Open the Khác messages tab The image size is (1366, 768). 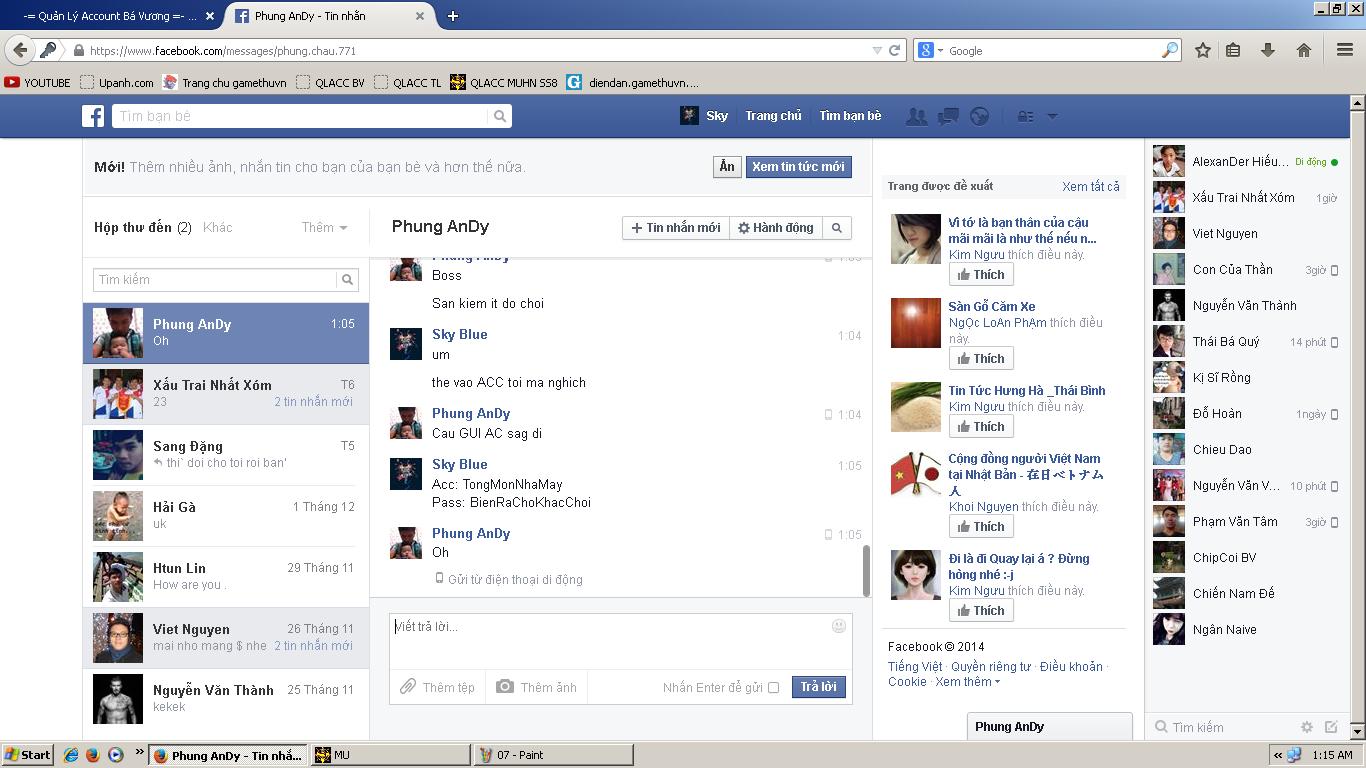click(217, 227)
